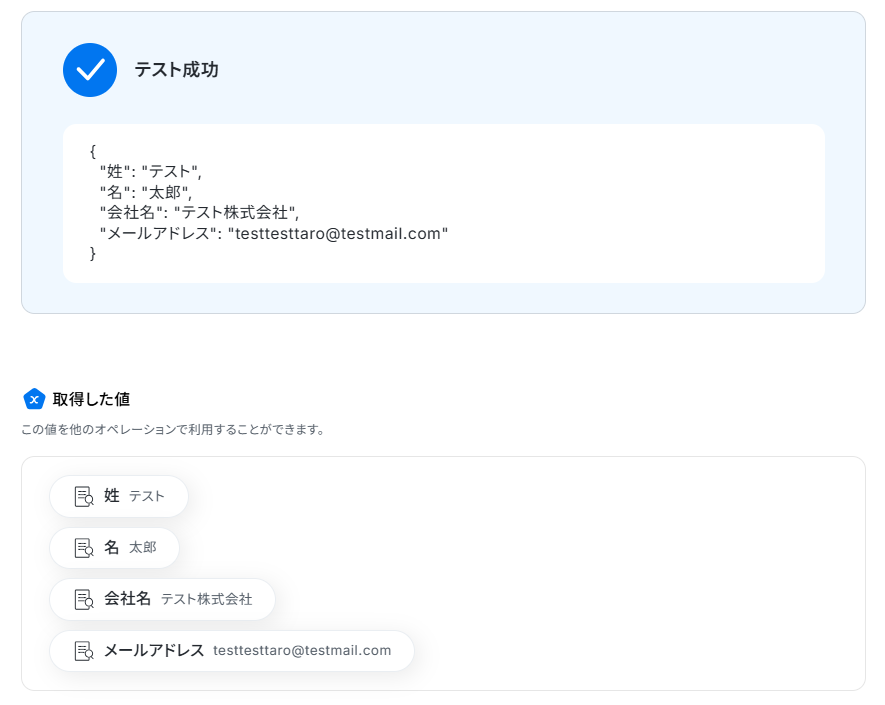Image resolution: width=885 pixels, height=705 pixels.
Task: Click the document icon in the 会社名 chip
Action: (x=84, y=599)
